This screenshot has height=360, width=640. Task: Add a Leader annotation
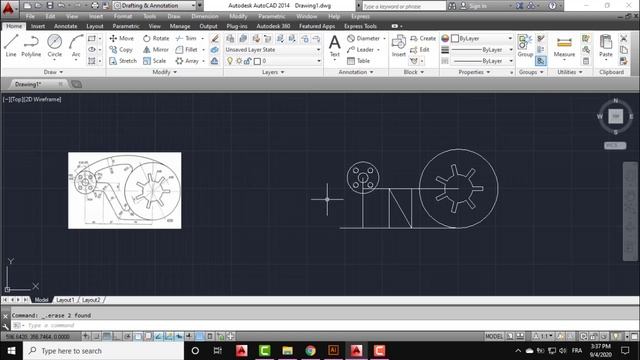point(360,49)
